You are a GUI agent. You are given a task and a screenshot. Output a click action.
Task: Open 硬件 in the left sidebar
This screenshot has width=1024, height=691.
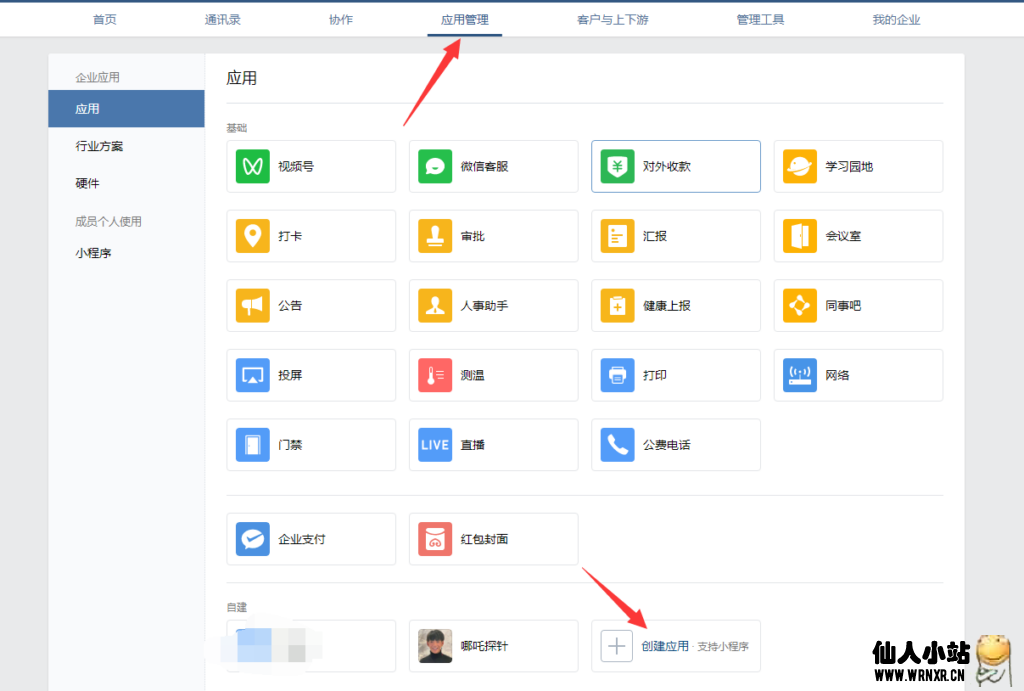pyautogui.click(x=88, y=184)
